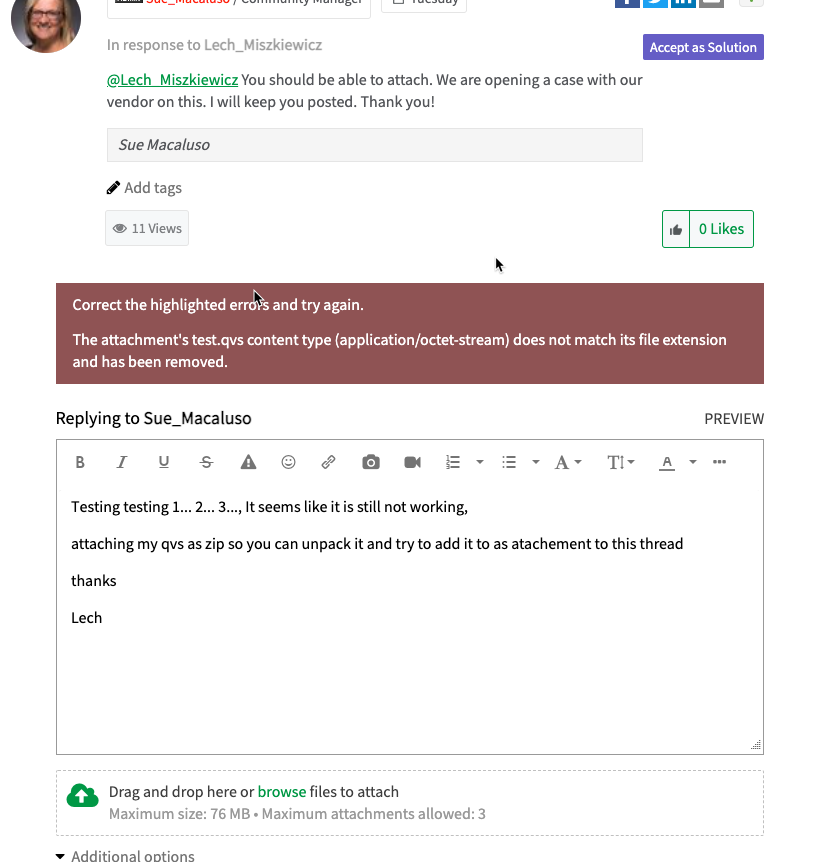The width and height of the screenshot is (815, 862).
Task: Open the text color picker dropdown arrow
Action: (693, 462)
